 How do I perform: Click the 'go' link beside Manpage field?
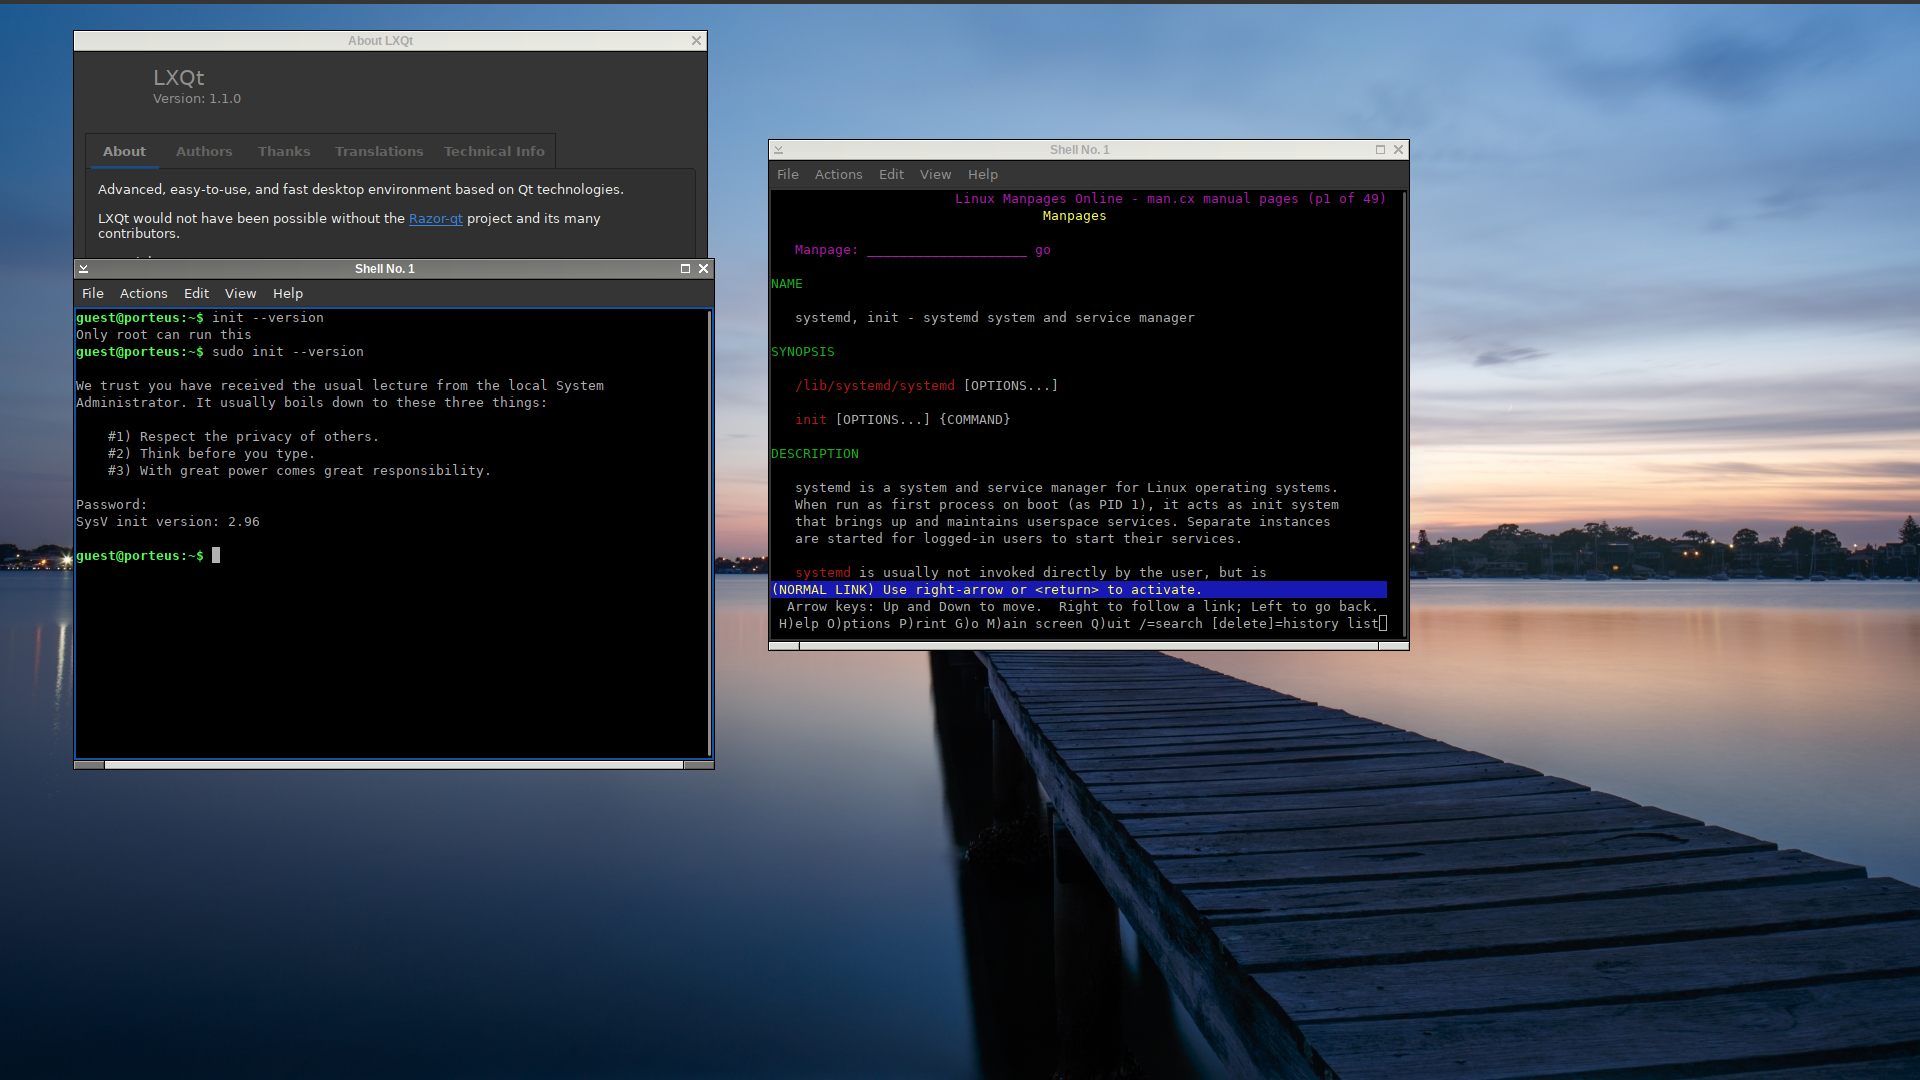(1043, 250)
